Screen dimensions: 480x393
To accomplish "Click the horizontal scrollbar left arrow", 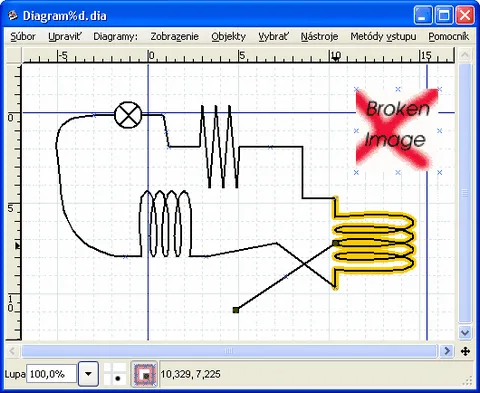I will 12,351.
